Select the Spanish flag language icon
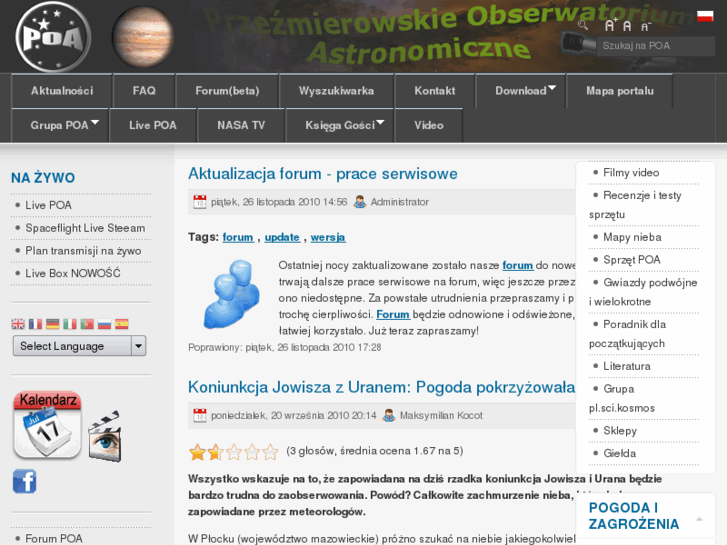This screenshot has height=545, width=727. tap(121, 324)
